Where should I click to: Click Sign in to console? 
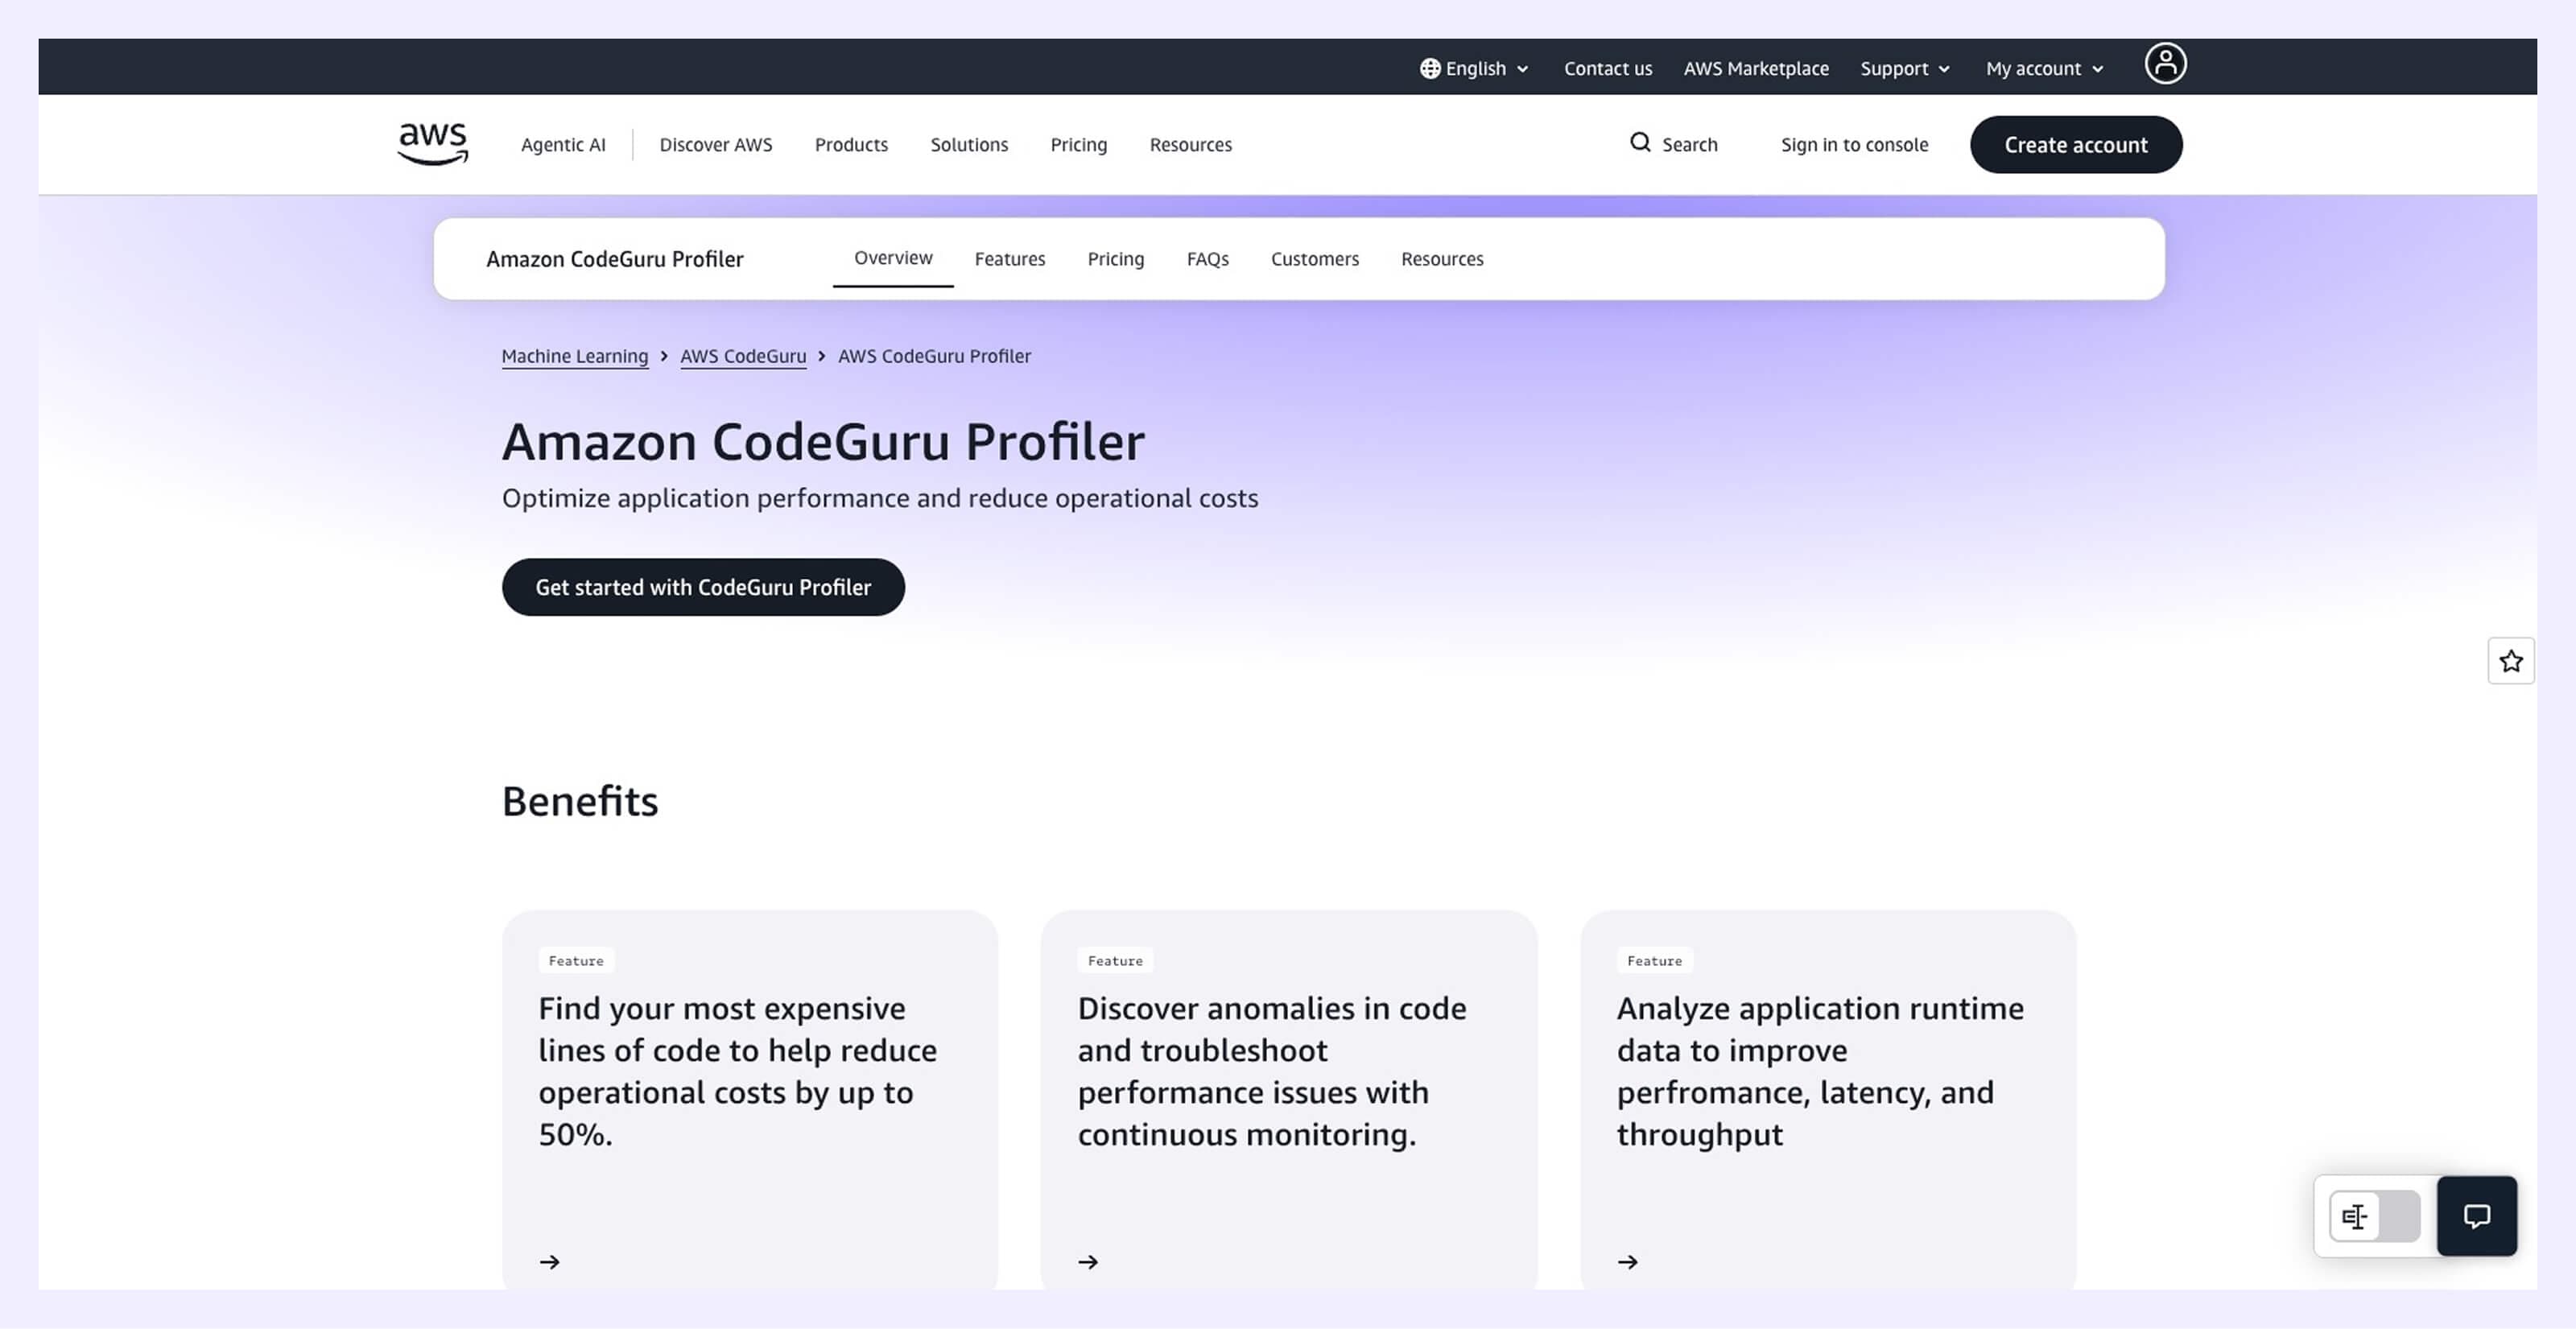tap(1854, 144)
